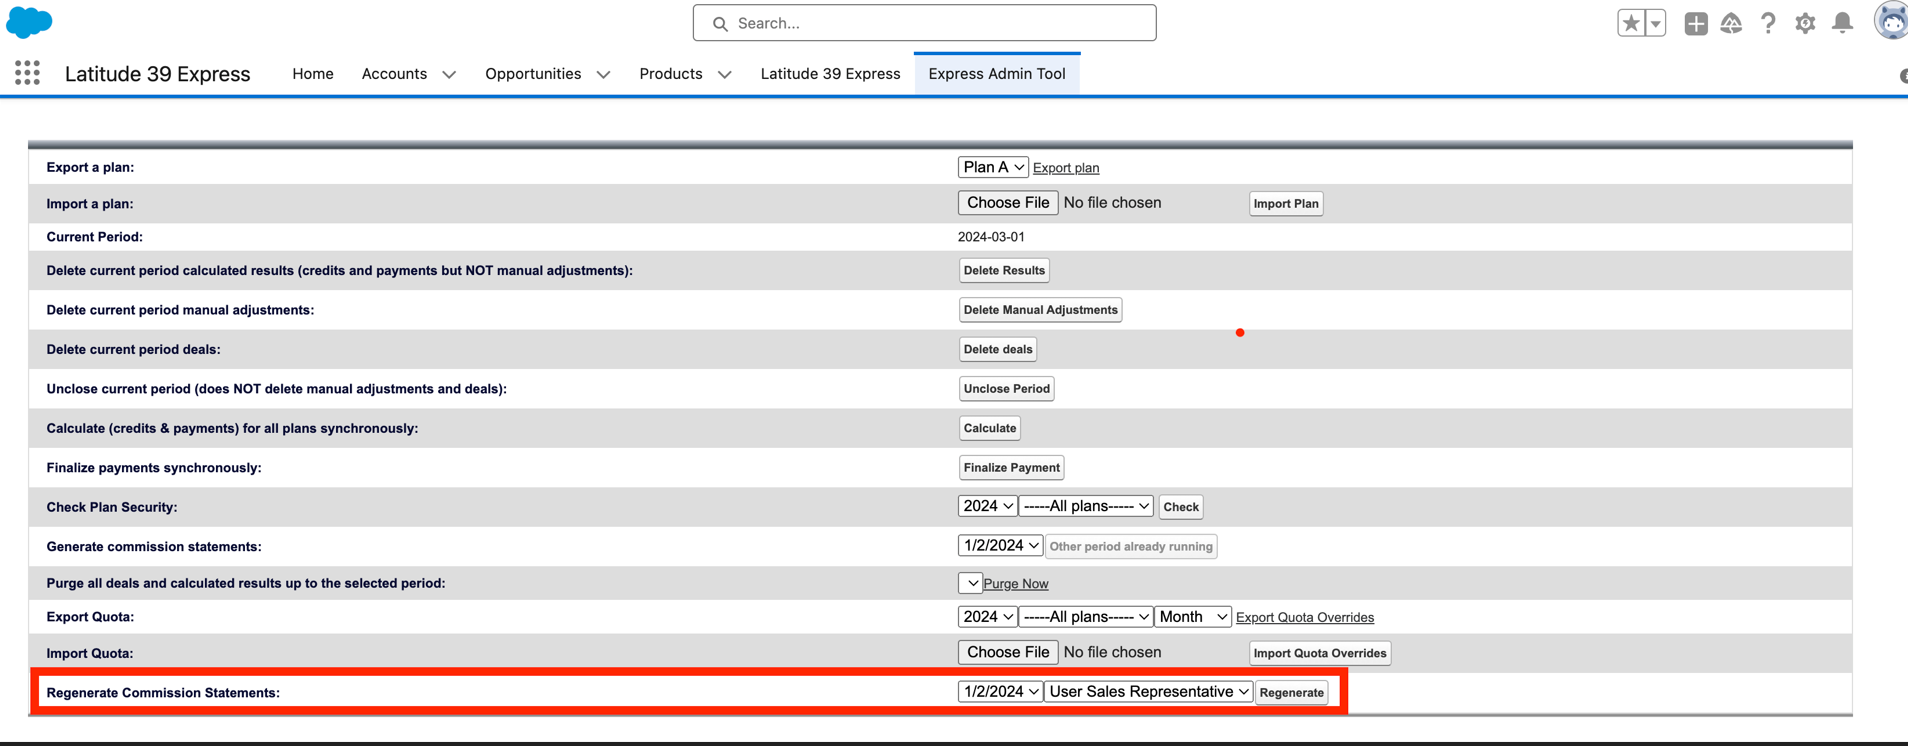
Task: Click the Calculate button
Action: (x=990, y=428)
